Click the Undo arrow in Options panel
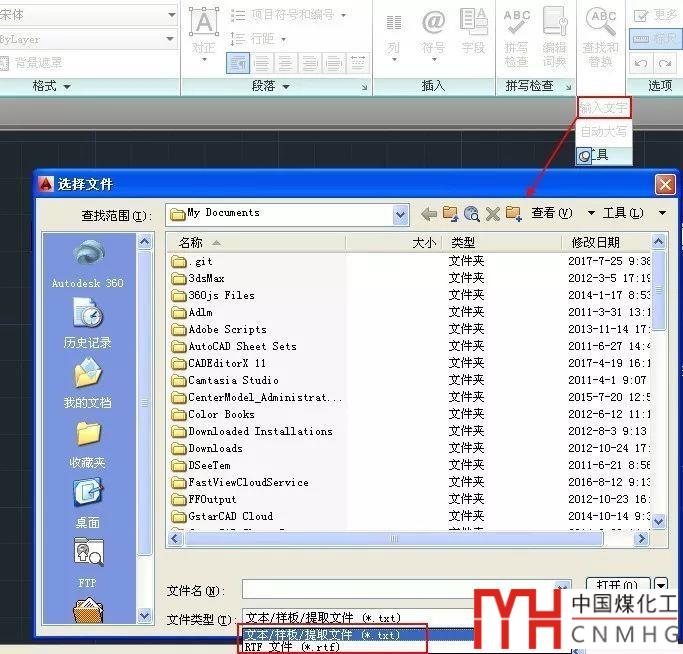Viewport: 683px width, 654px height. [x=640, y=64]
